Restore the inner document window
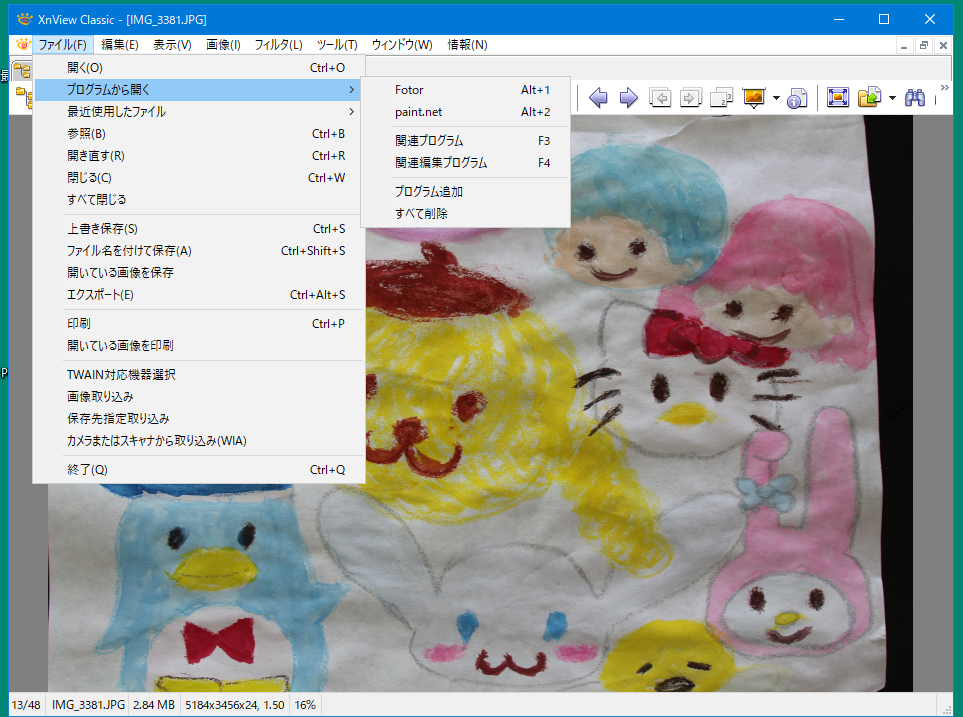This screenshot has height=717, width=963. tap(924, 45)
